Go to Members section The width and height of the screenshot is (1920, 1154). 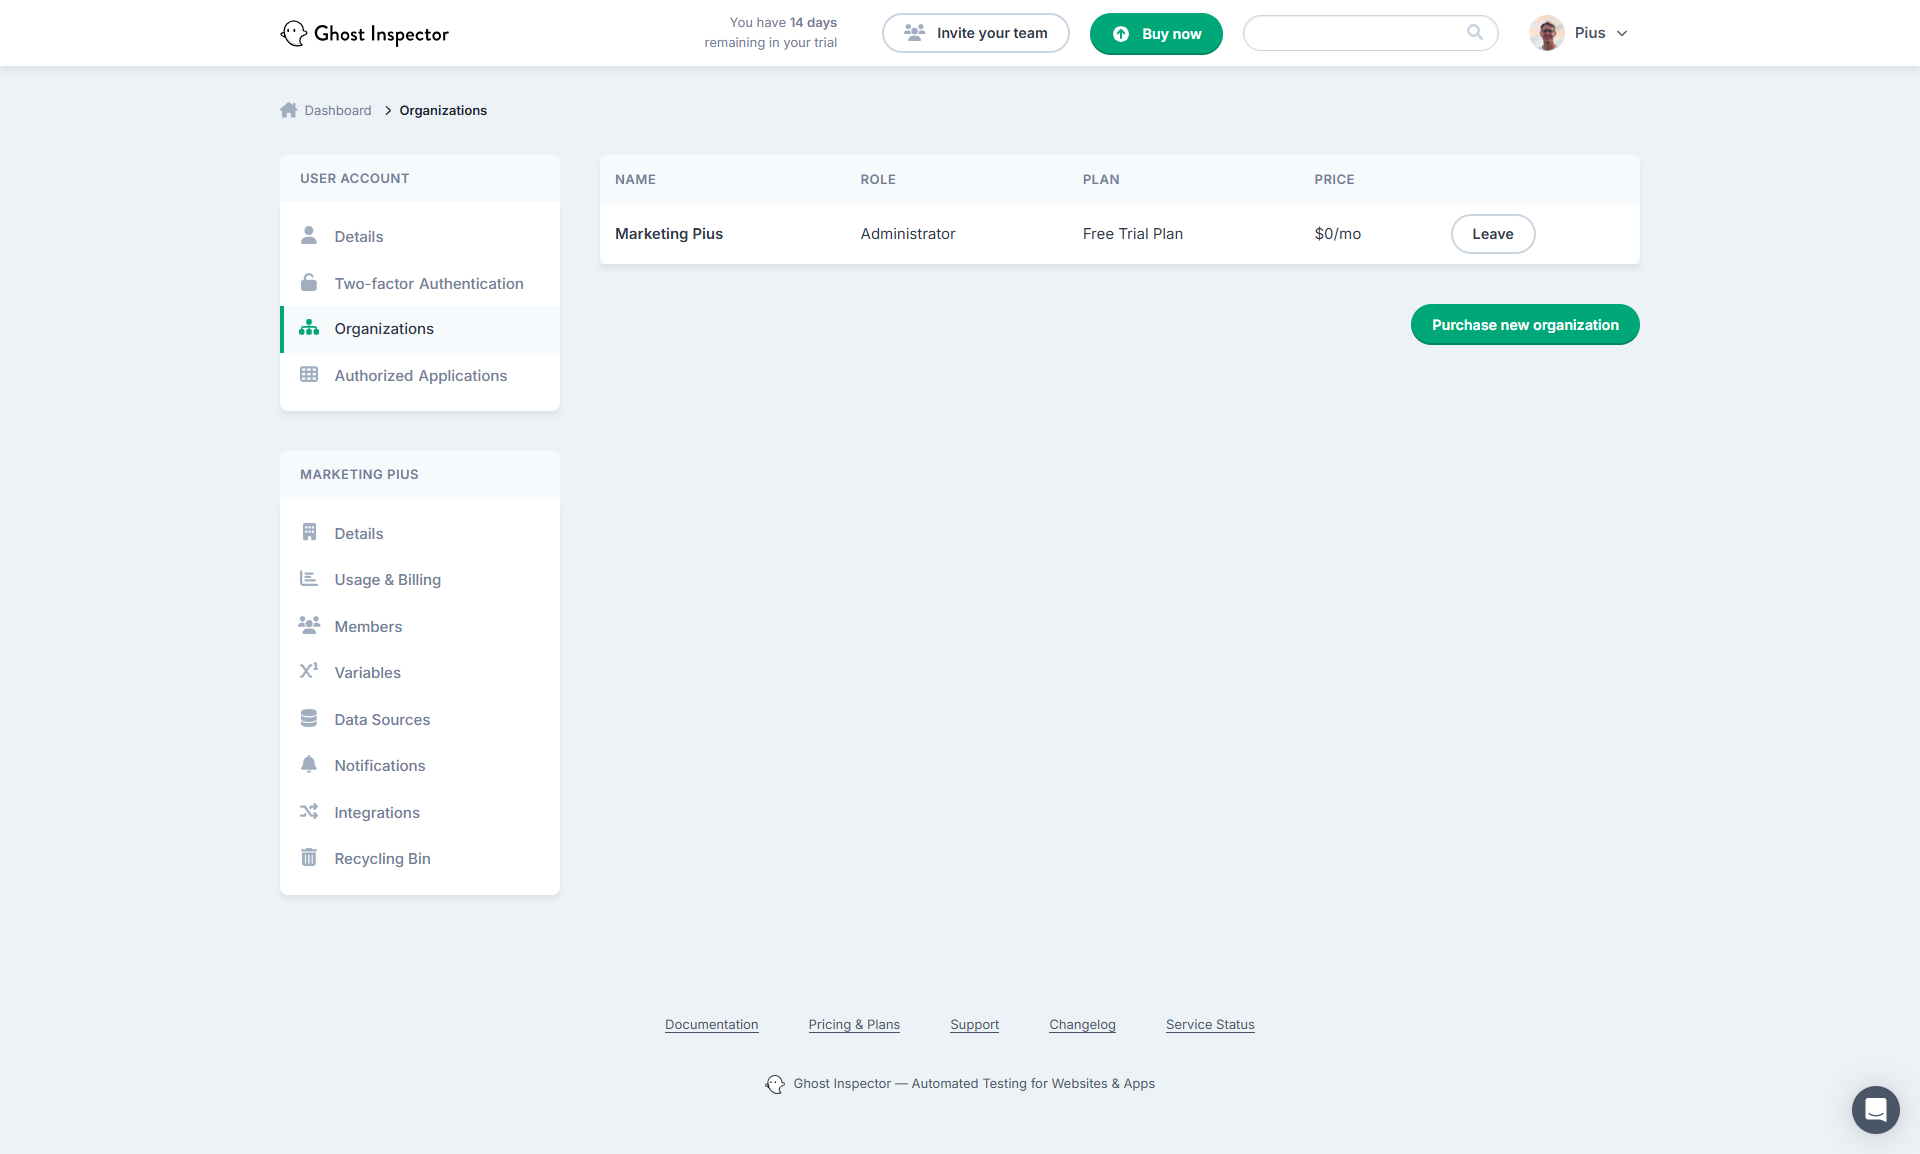click(x=368, y=626)
